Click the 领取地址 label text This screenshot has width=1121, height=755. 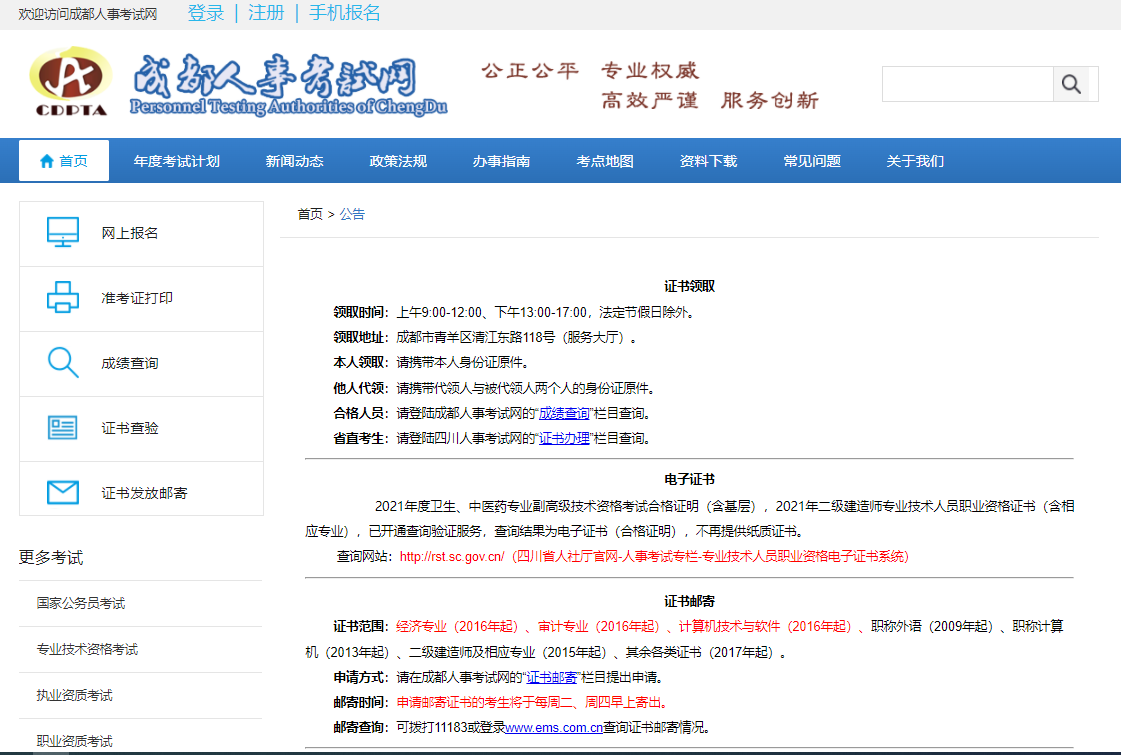[360, 337]
